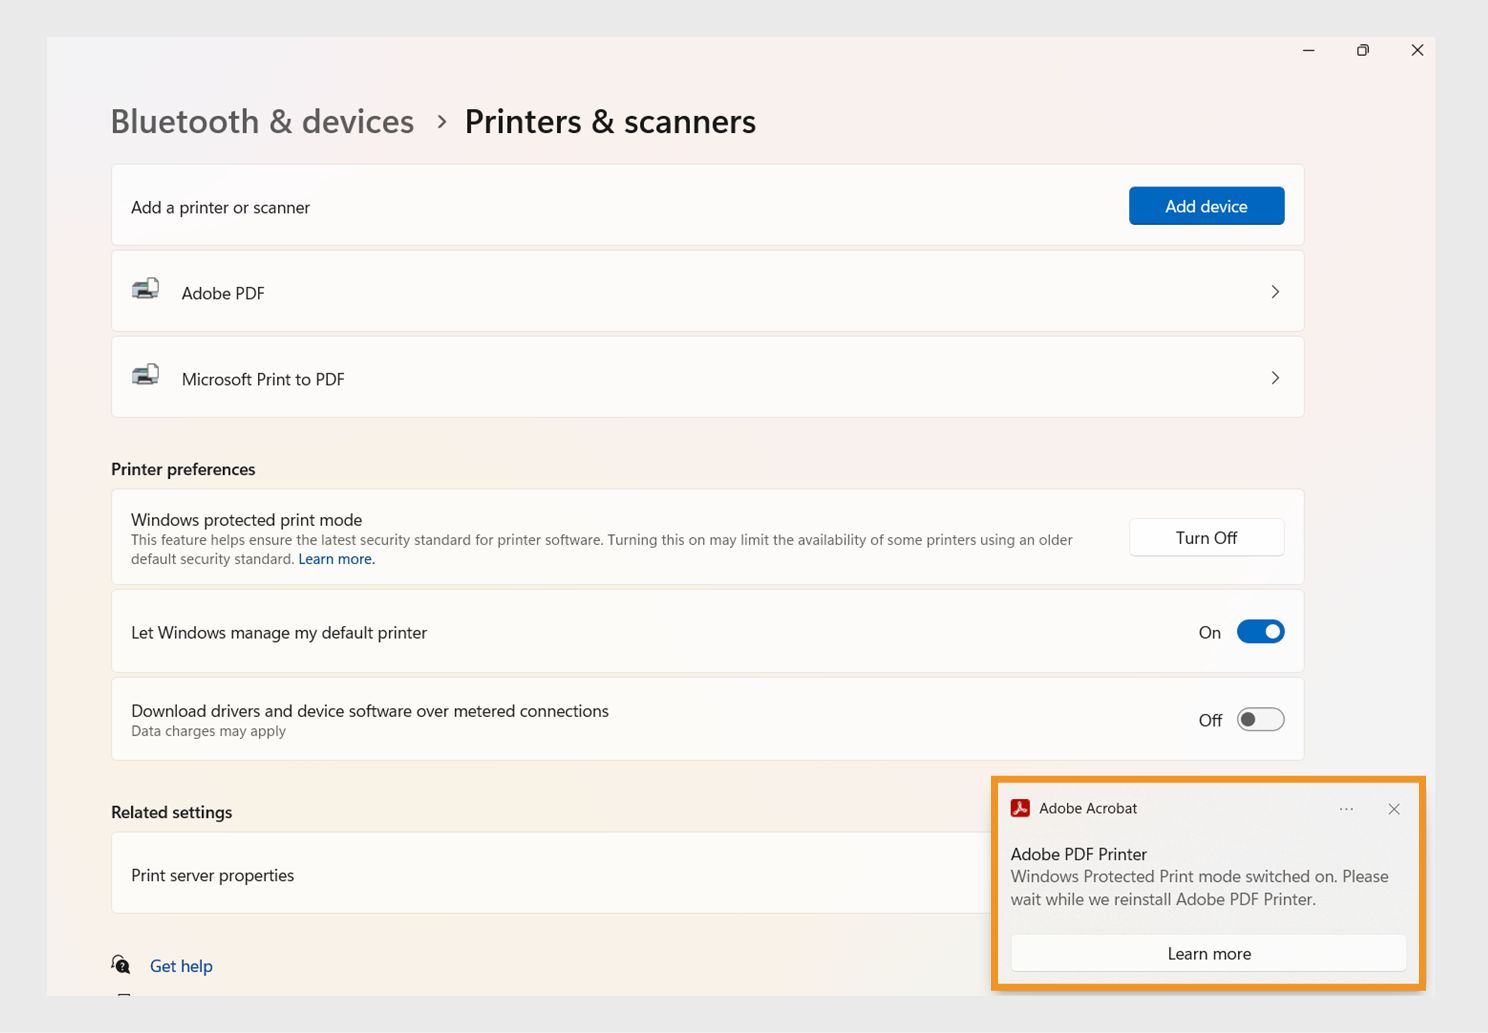Open the Learn more link about protected print mode

[336, 558]
